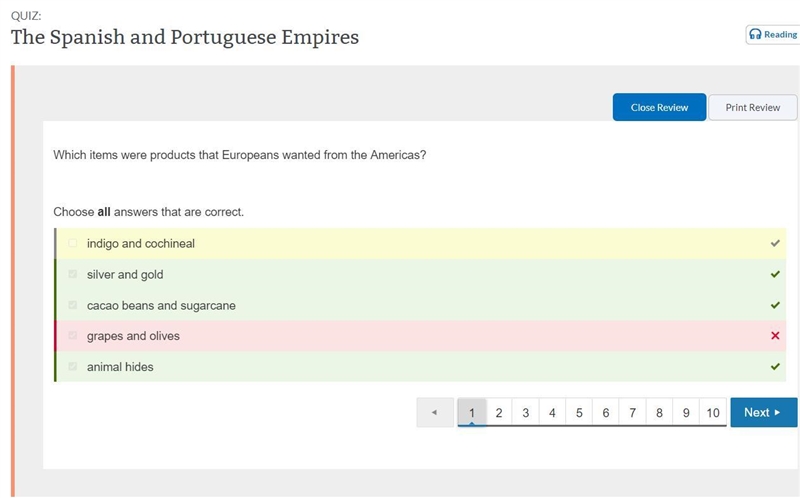Click the green checkmark beside animal hides
This screenshot has height=498, width=800.
pos(775,366)
